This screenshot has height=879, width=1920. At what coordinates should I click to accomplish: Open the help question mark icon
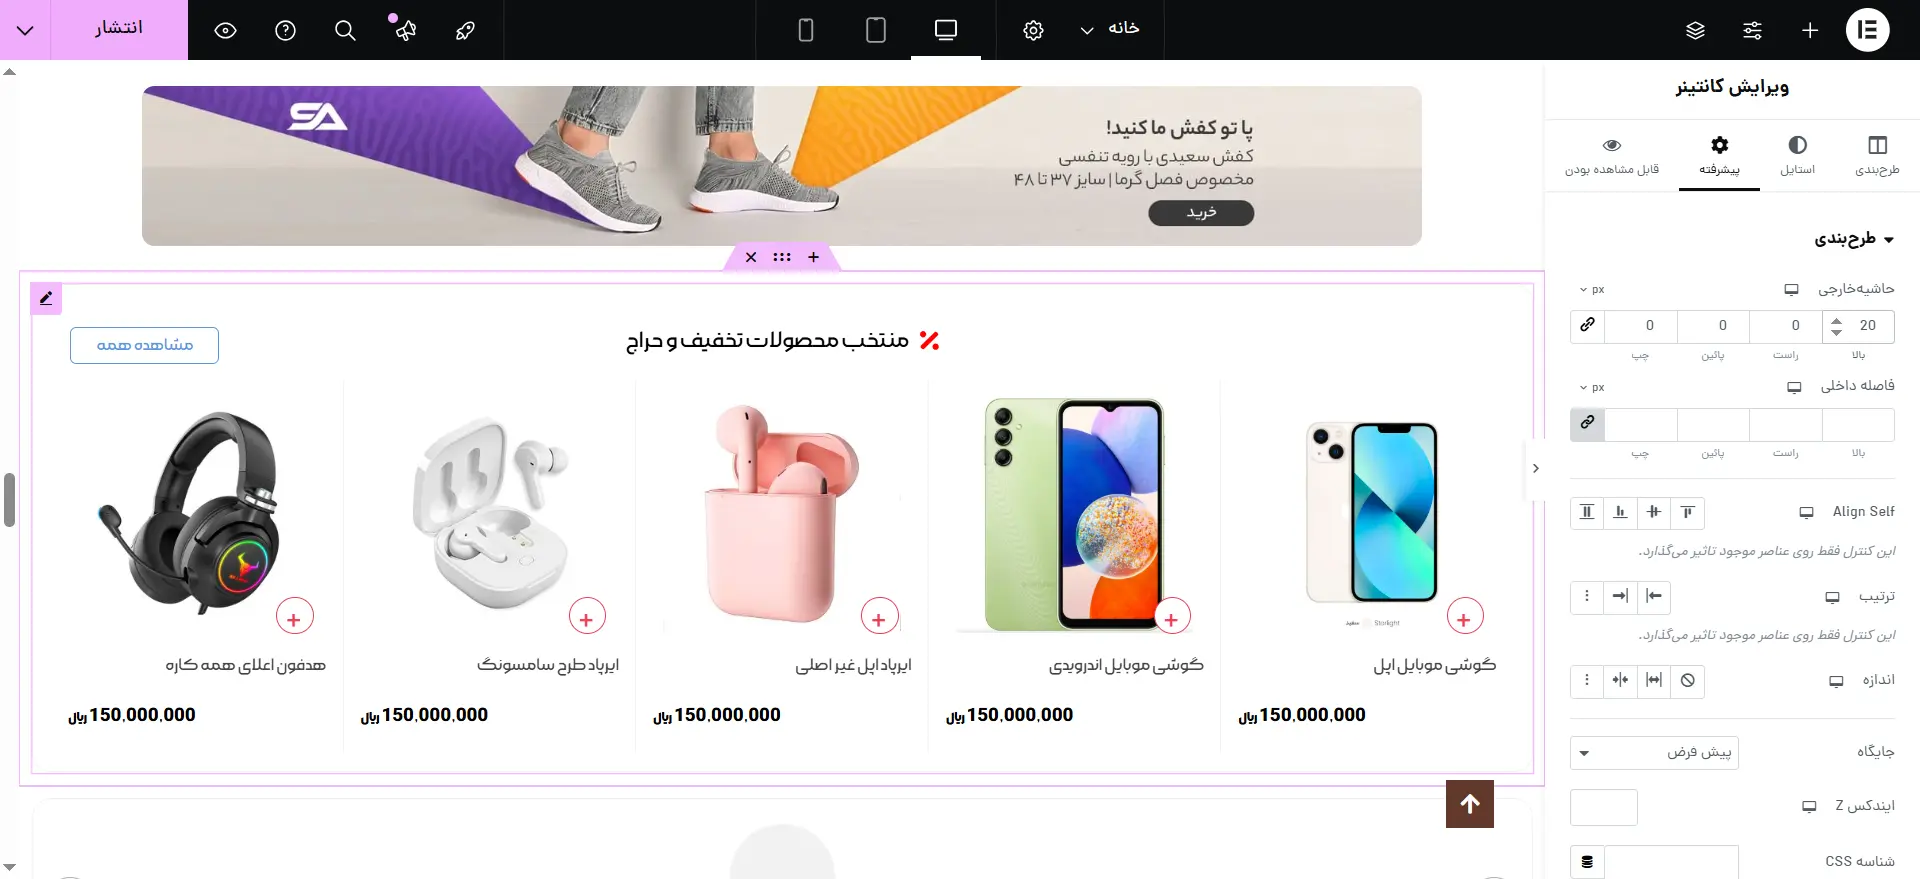click(285, 30)
